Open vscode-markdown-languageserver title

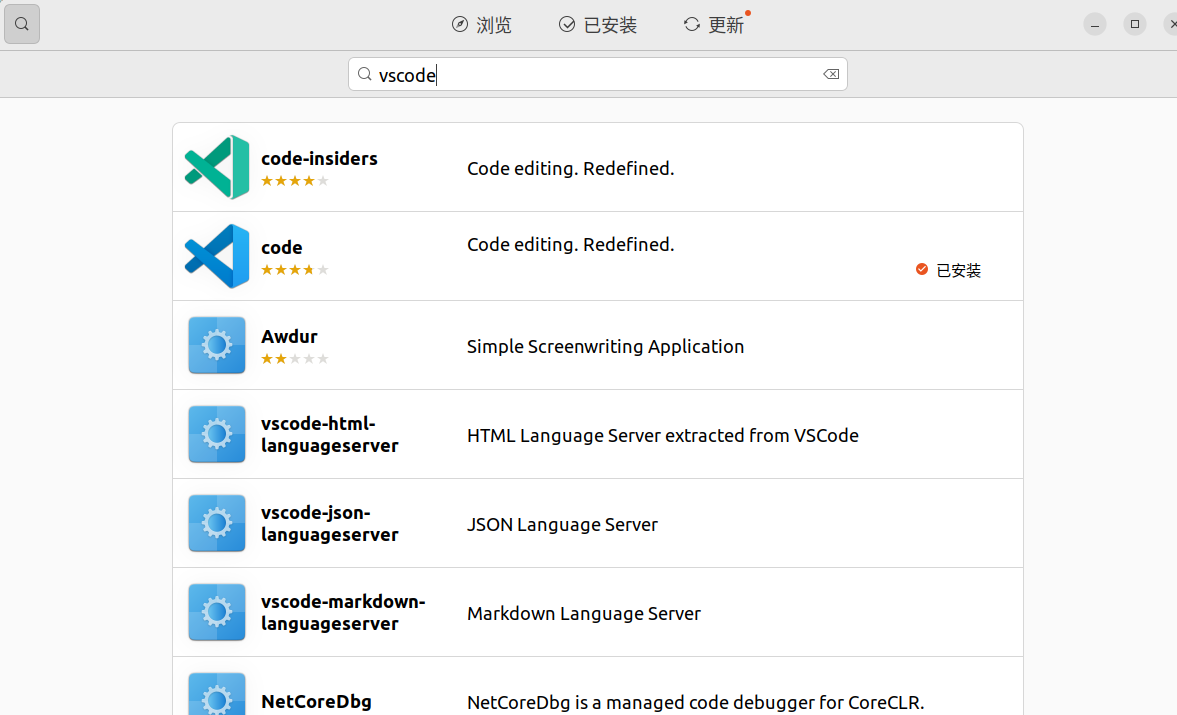[x=343, y=612]
